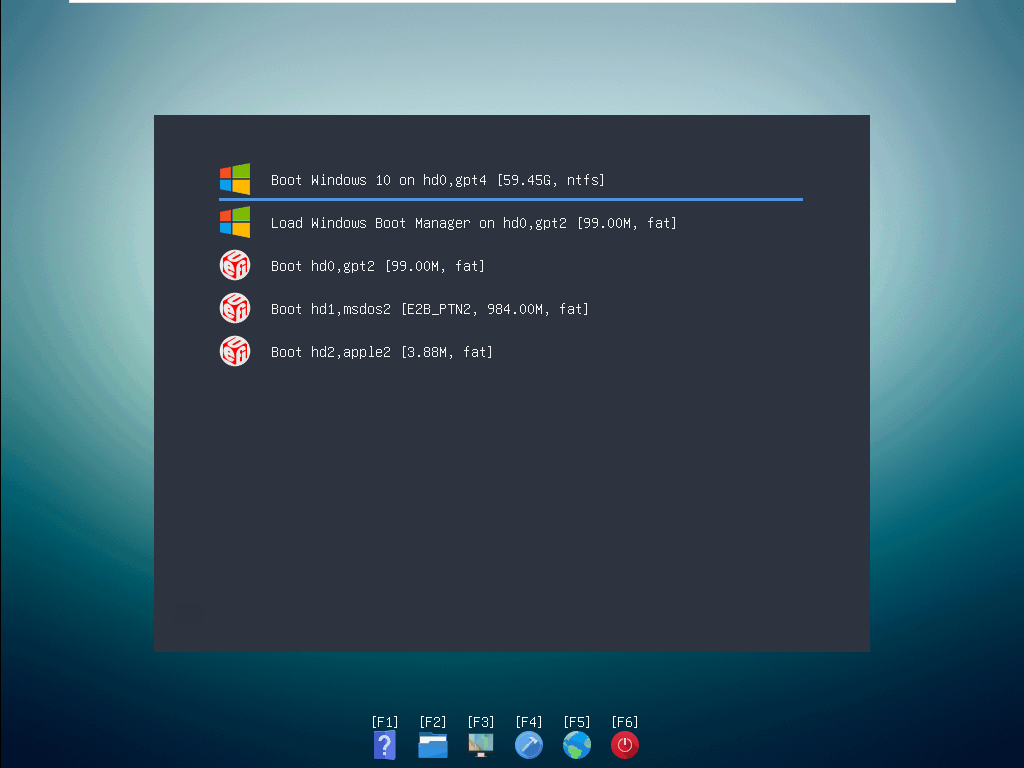Click the [F2] label

coord(433,722)
